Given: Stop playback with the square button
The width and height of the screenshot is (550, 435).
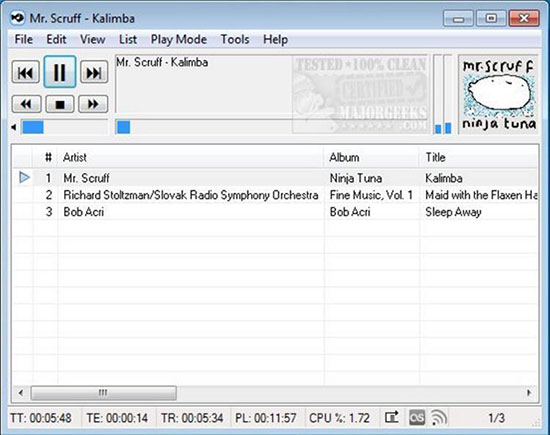Looking at the screenshot, I should coord(60,104).
